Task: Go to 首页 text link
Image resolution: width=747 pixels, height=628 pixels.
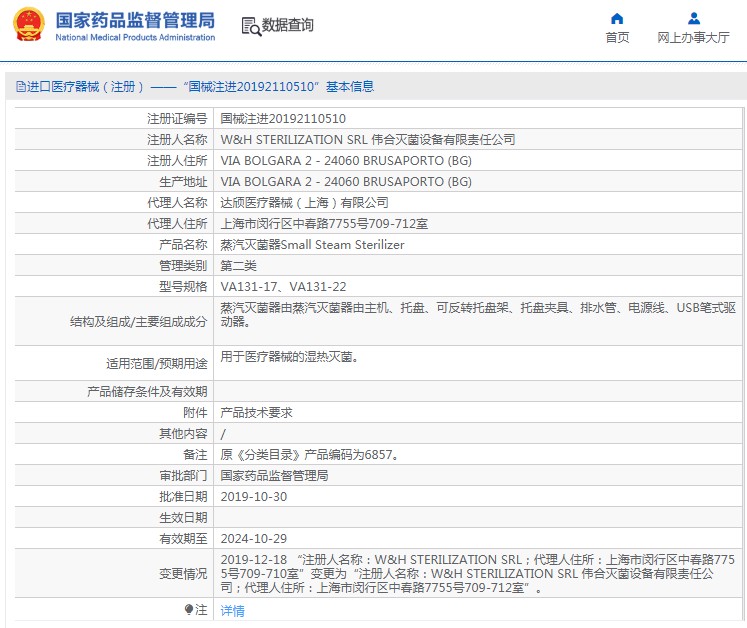Action: 617,38
